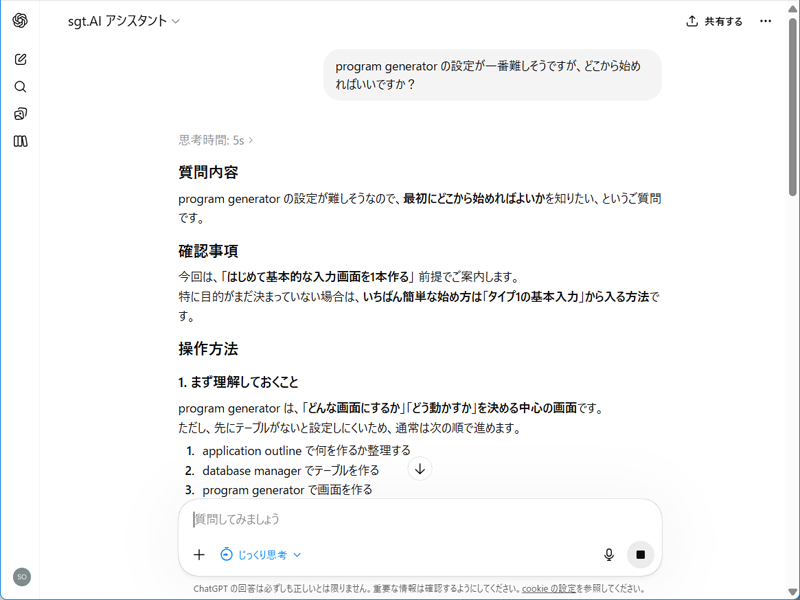Click the 確認事項 heading
Screen dimensions: 800x600
[x=208, y=251]
